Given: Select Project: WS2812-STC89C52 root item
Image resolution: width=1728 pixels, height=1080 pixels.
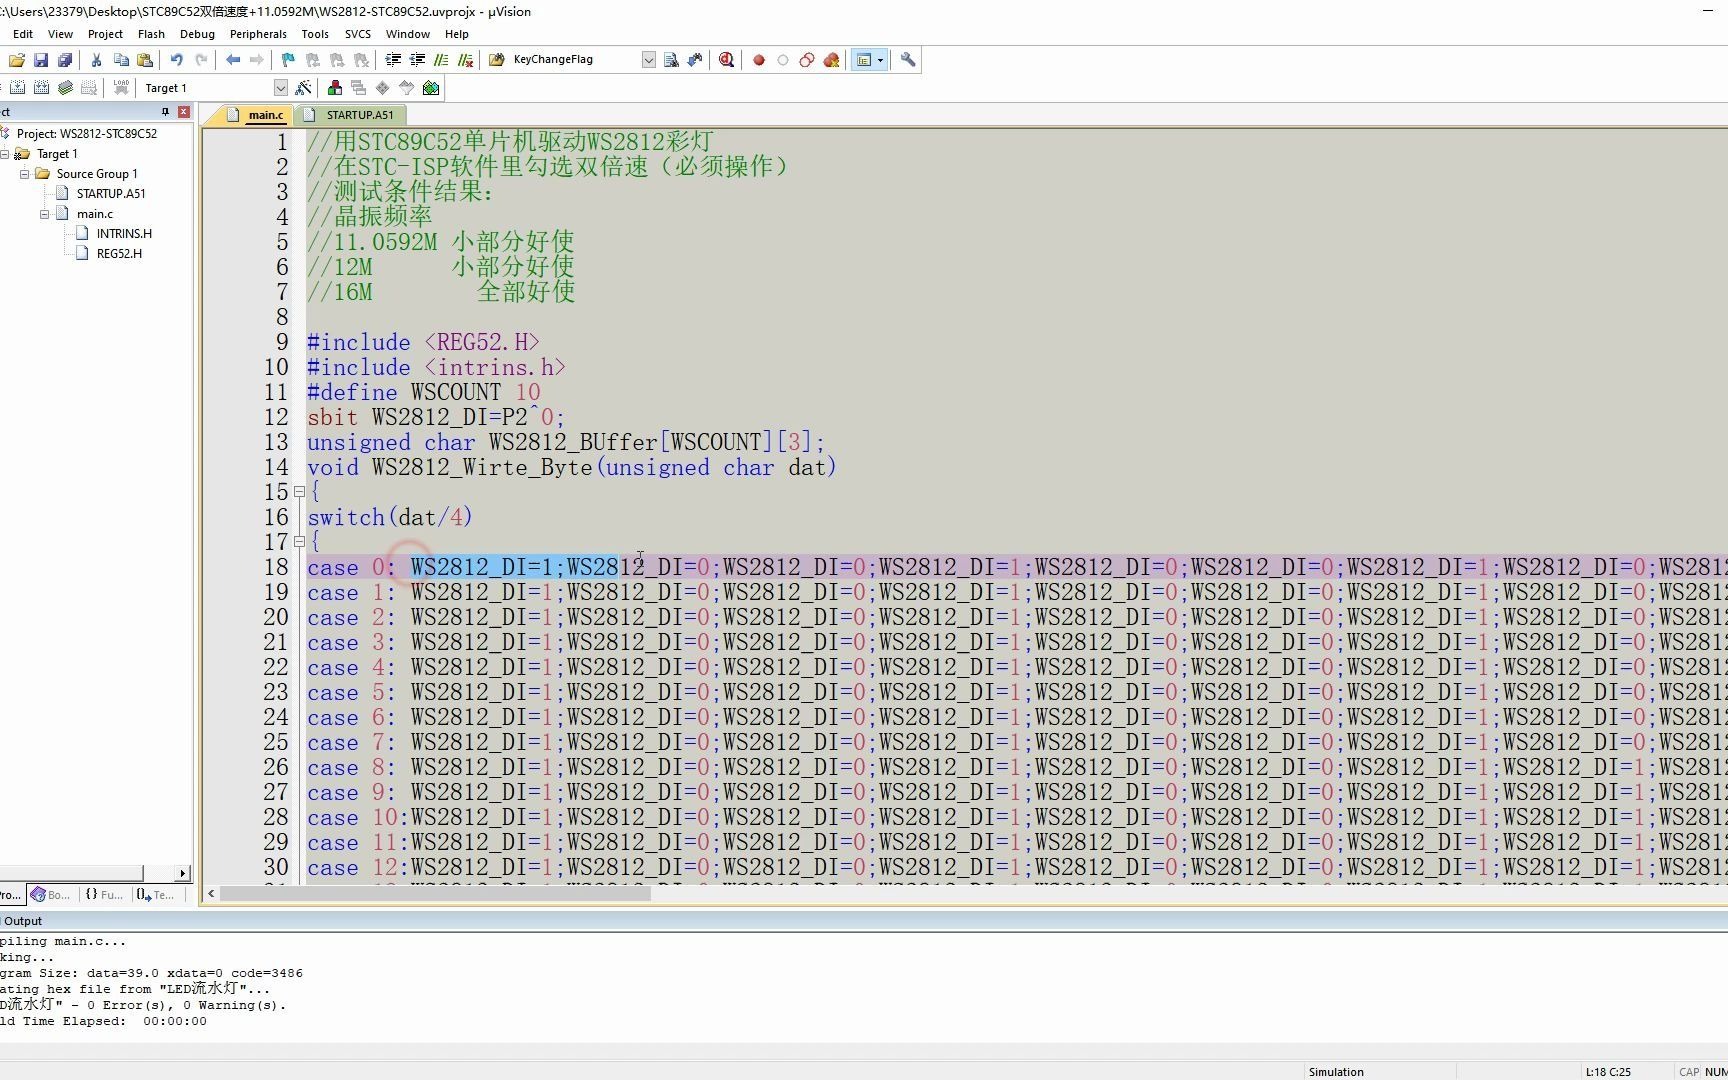Looking at the screenshot, I should (86, 134).
